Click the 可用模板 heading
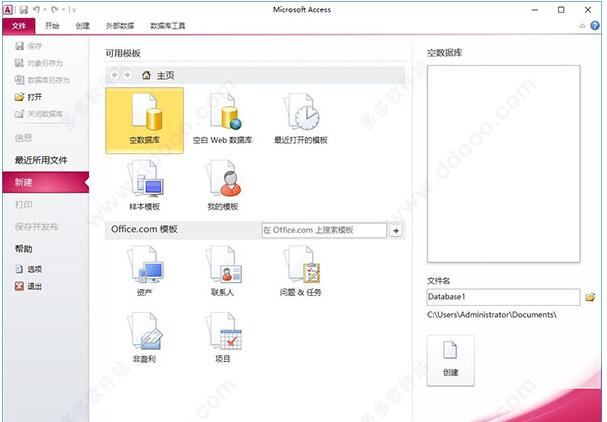The image size is (607, 422). click(x=123, y=53)
